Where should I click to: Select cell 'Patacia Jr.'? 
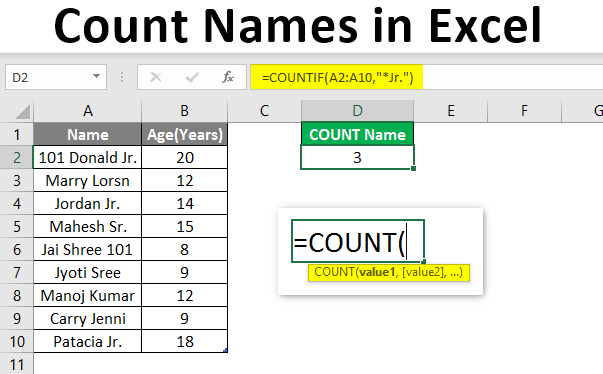coord(88,342)
